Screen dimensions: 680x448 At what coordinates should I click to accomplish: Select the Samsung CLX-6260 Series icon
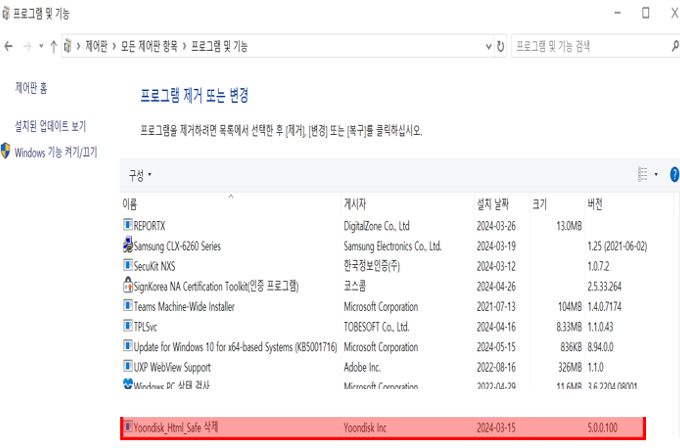click(128, 244)
